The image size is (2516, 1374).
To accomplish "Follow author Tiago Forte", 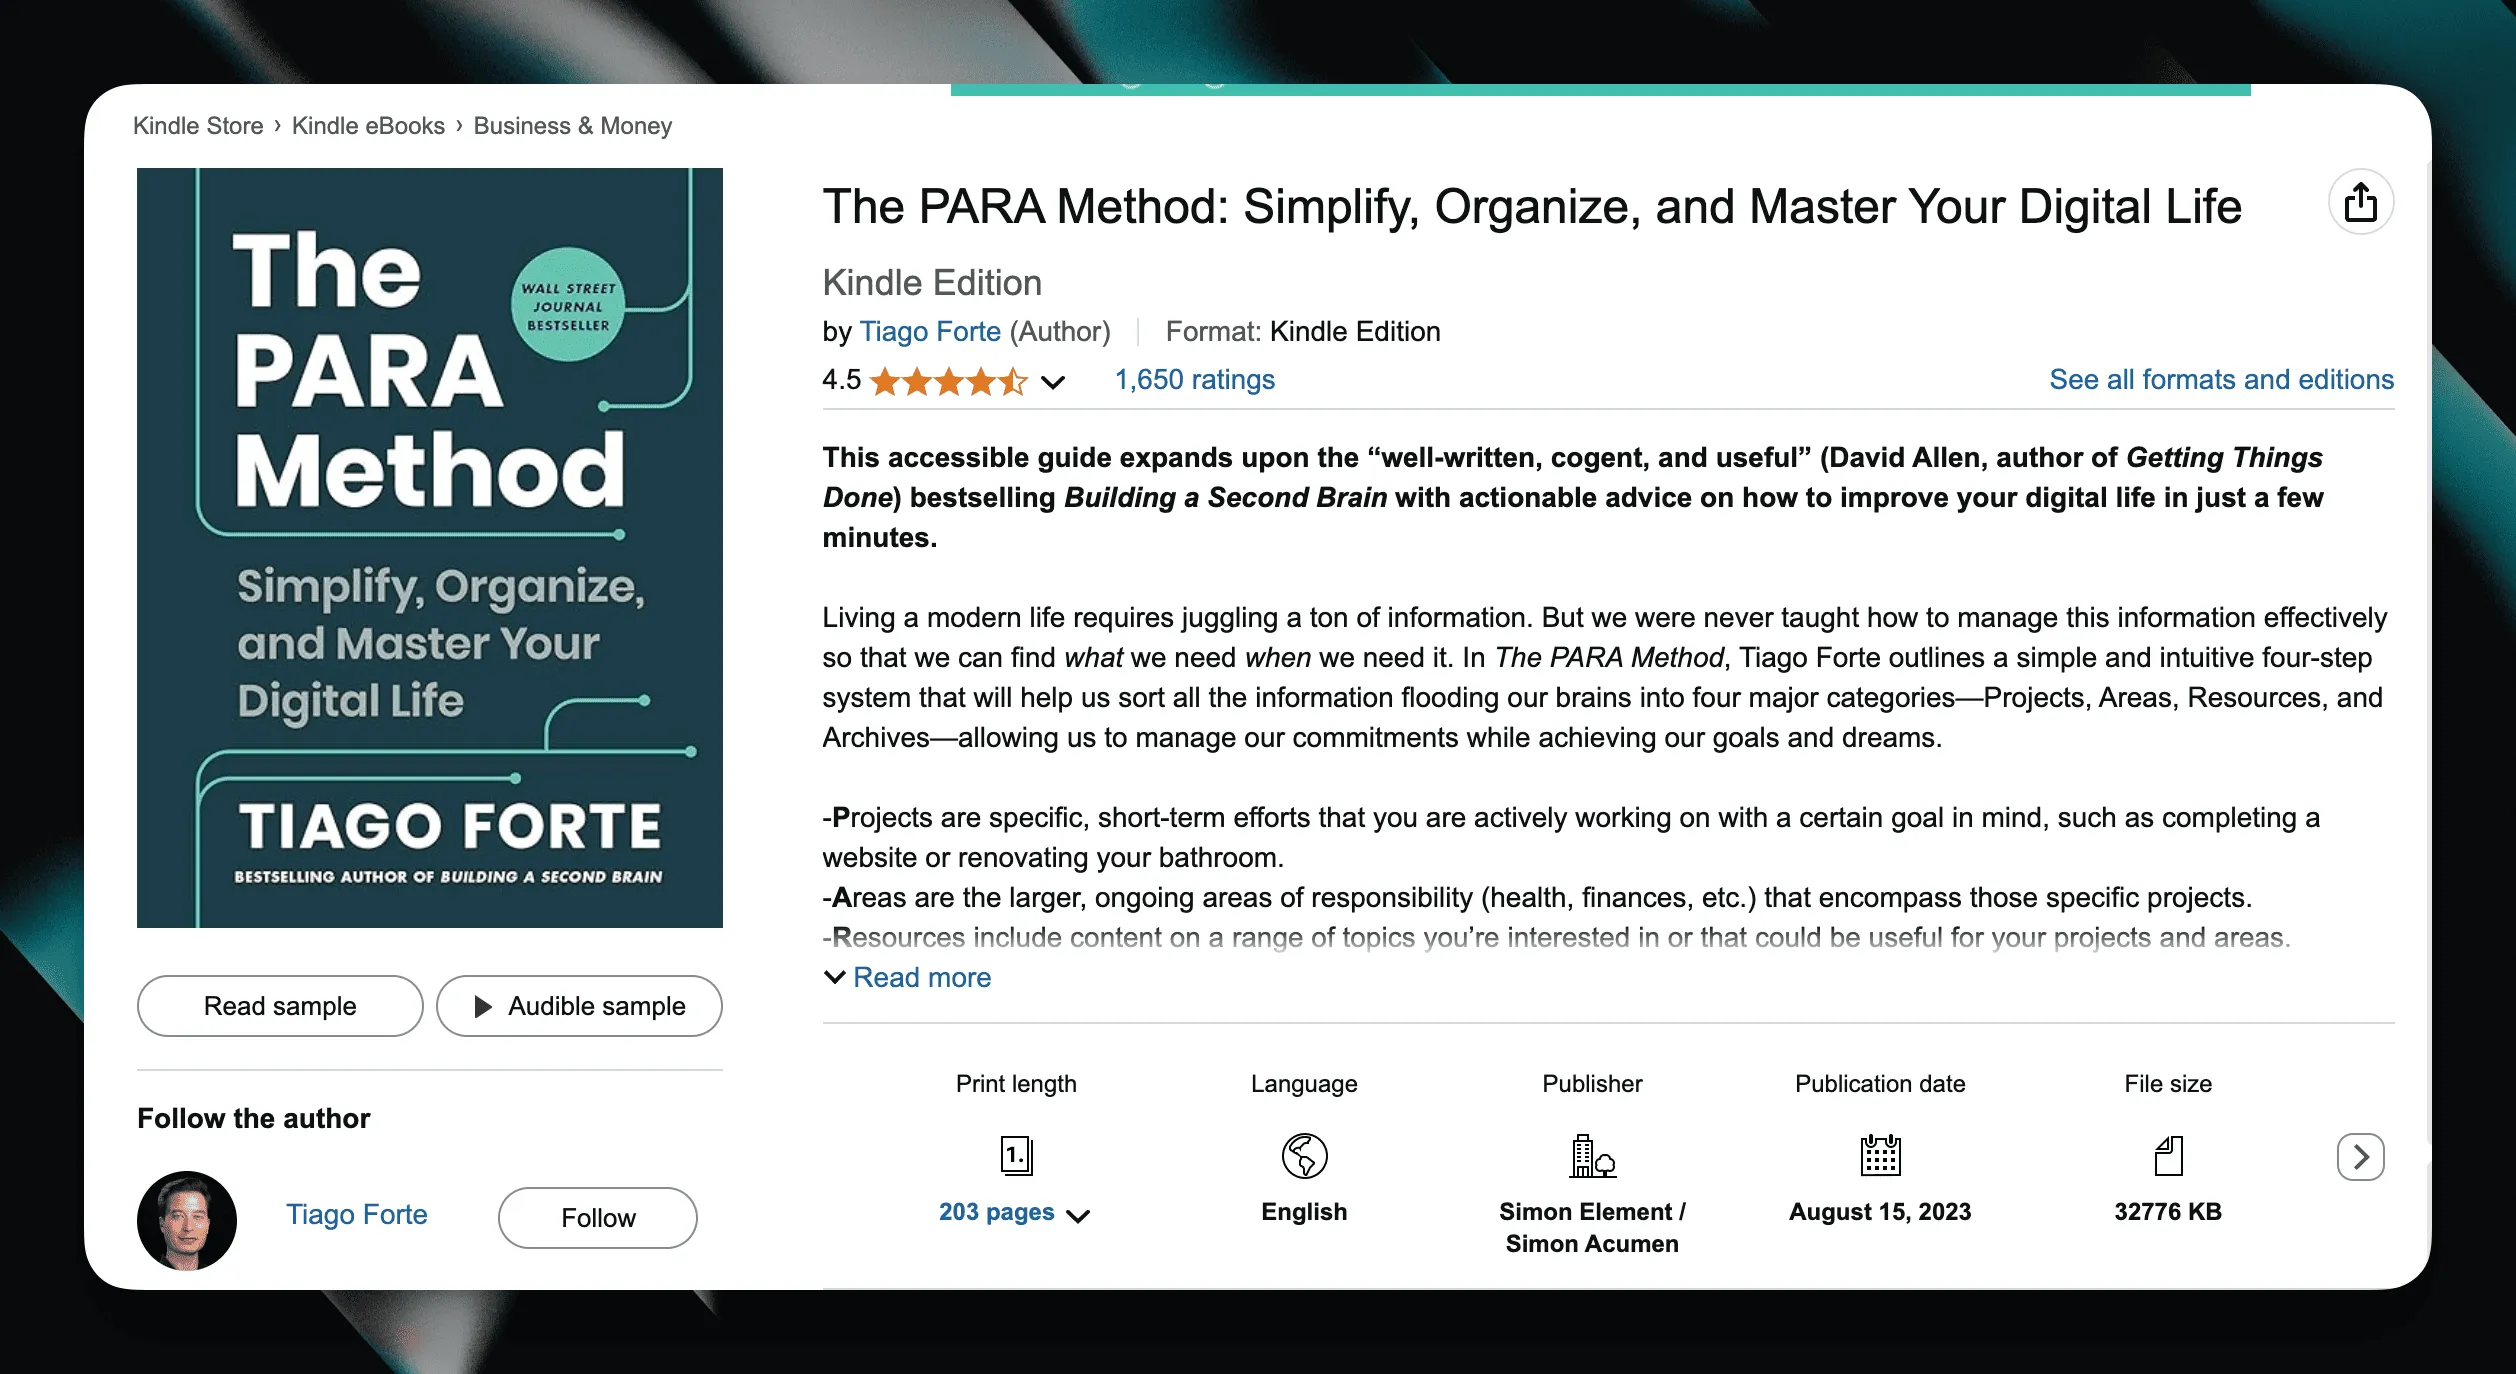I will pos(597,1218).
